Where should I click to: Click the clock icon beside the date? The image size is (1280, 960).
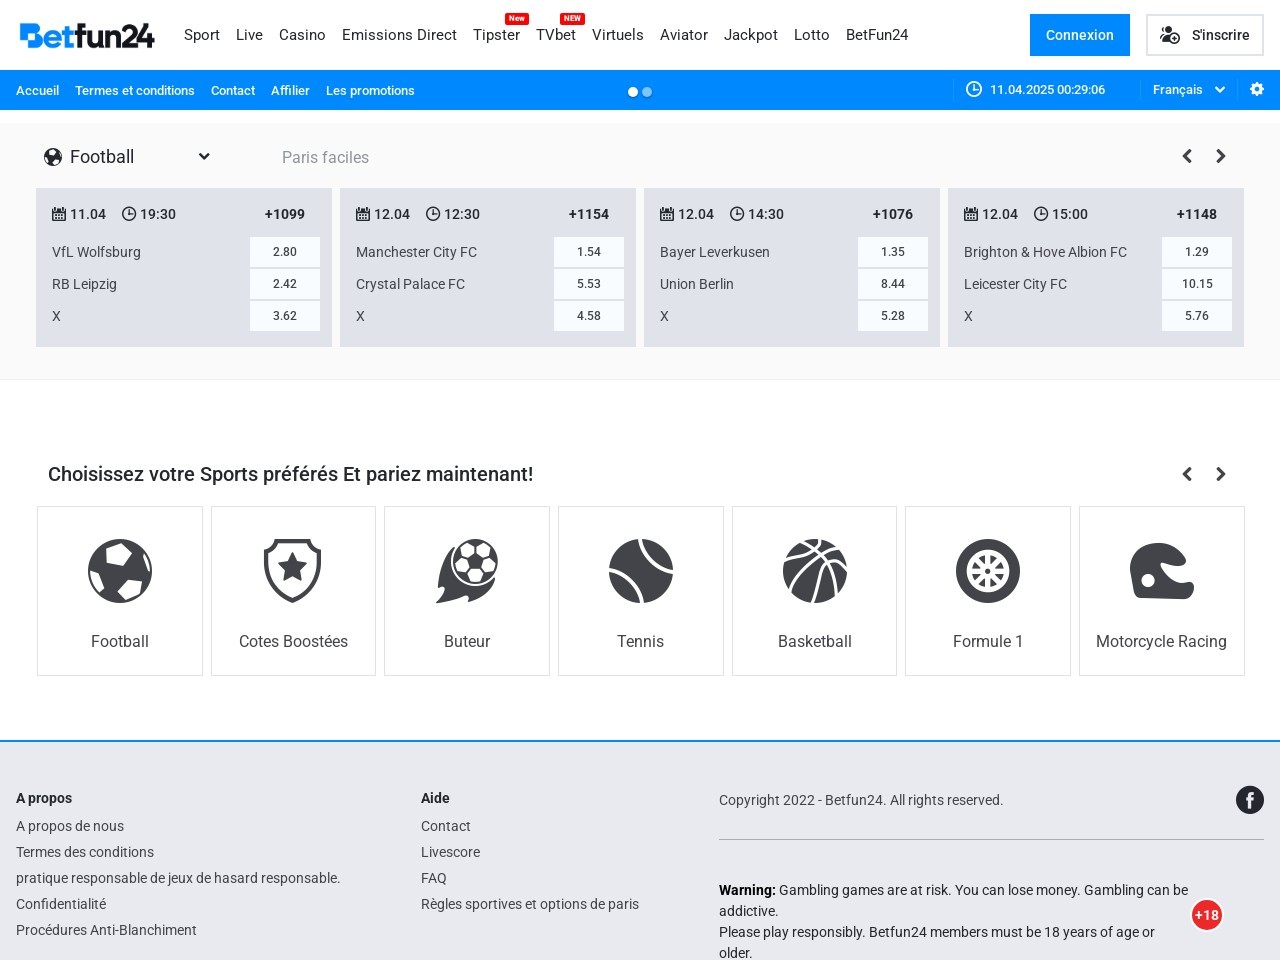click(x=974, y=89)
